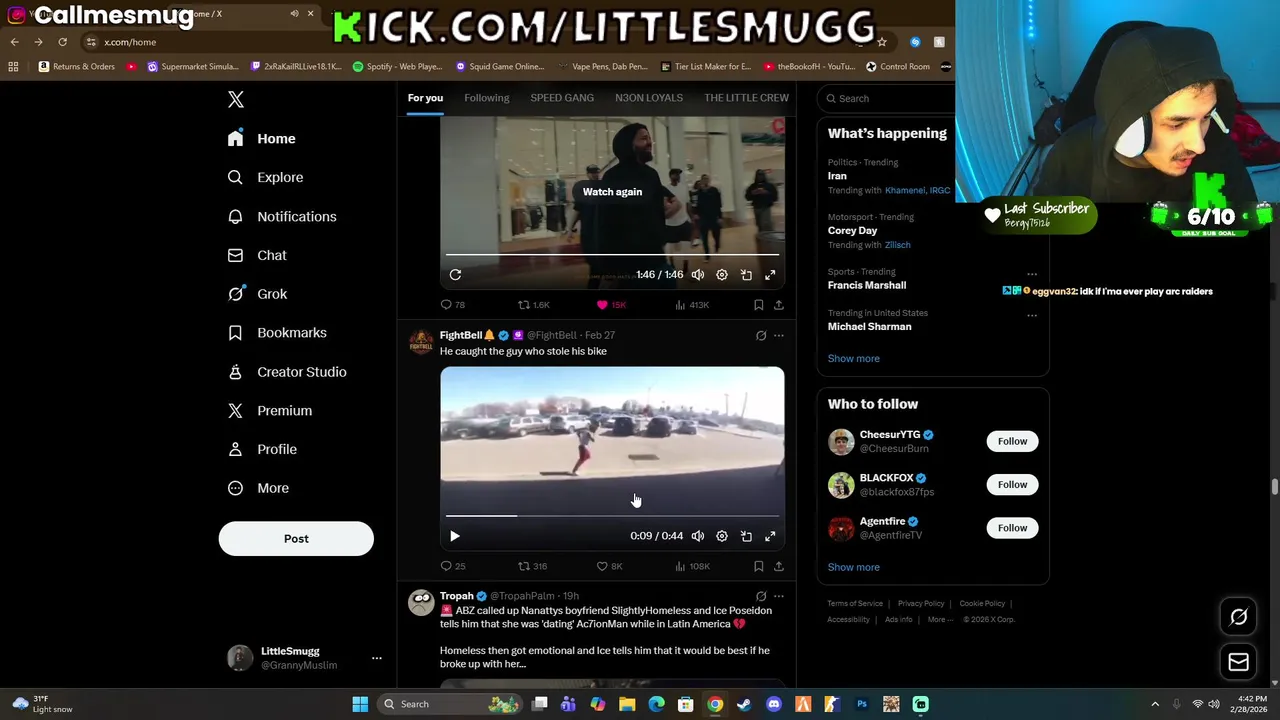Follow Agentfire
The width and height of the screenshot is (1280, 720).
point(1012,527)
